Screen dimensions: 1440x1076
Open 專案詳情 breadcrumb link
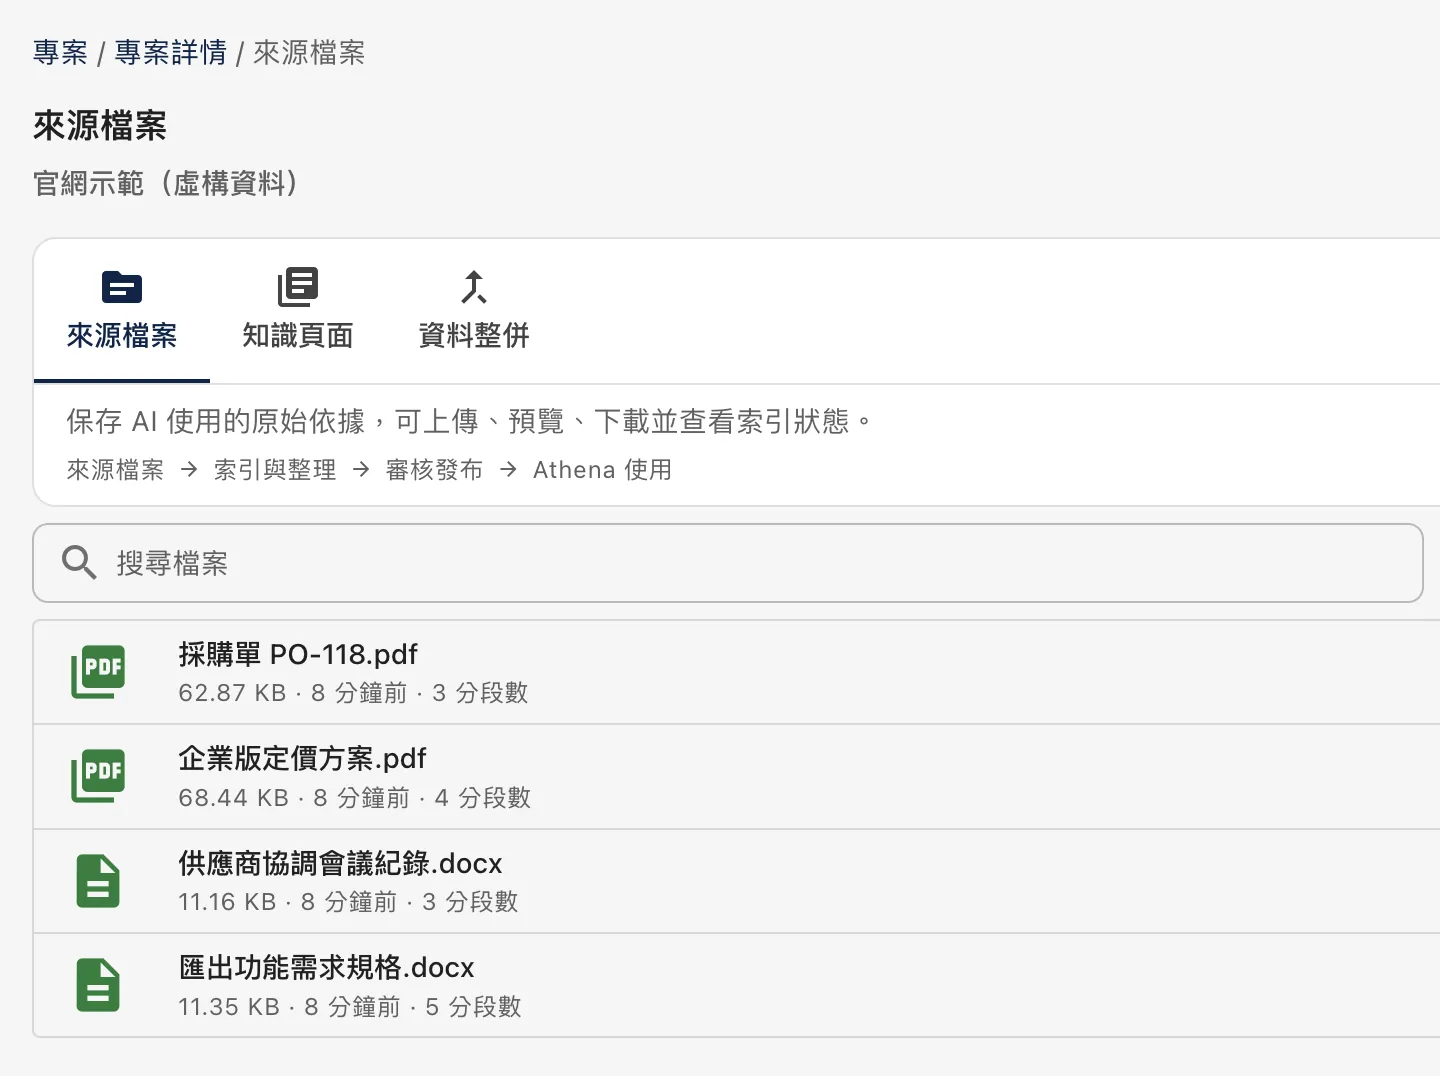(171, 52)
